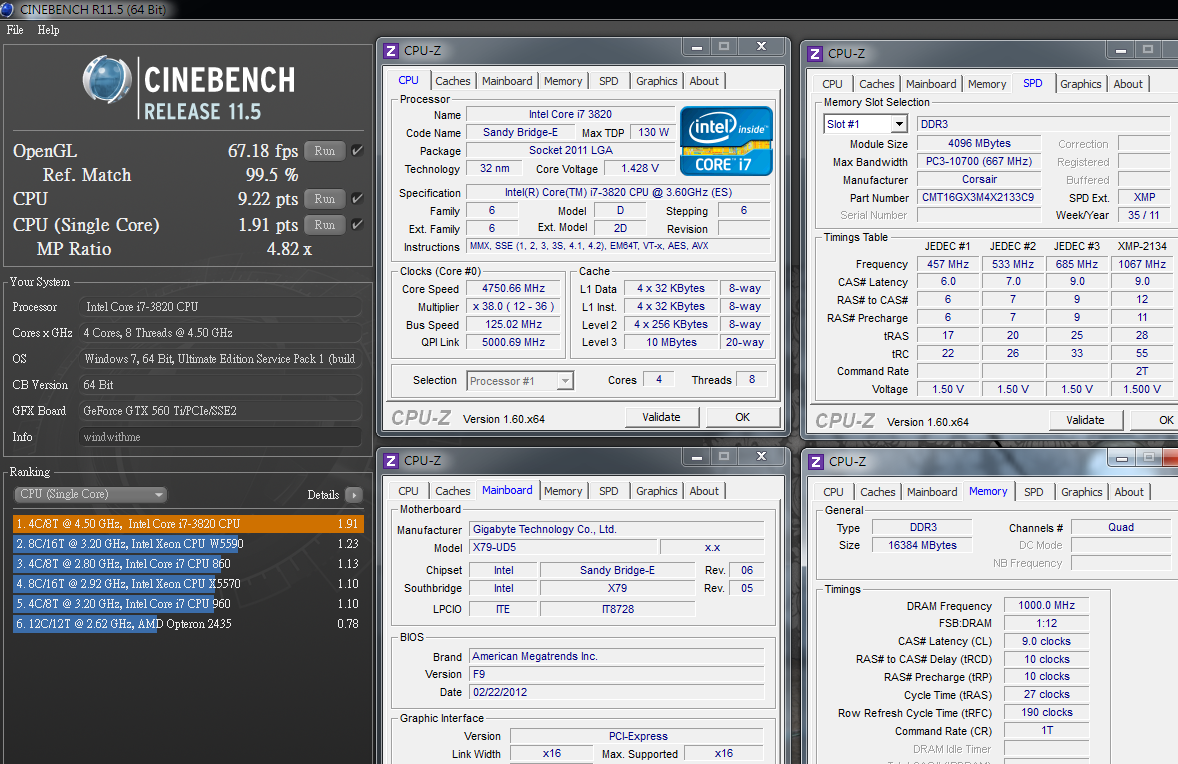Click the CPU-Z icon of top-left CPU window

391,50
